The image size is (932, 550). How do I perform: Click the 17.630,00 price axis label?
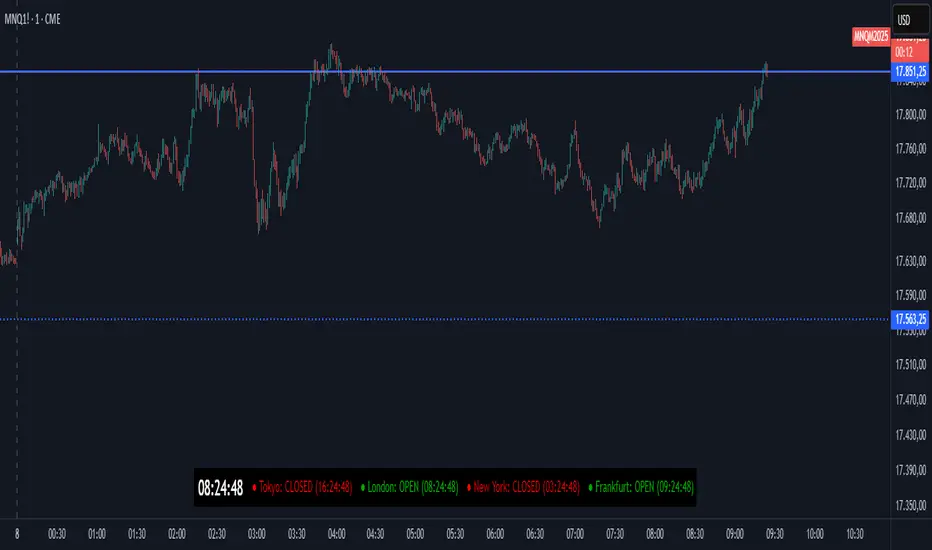pyautogui.click(x=911, y=261)
